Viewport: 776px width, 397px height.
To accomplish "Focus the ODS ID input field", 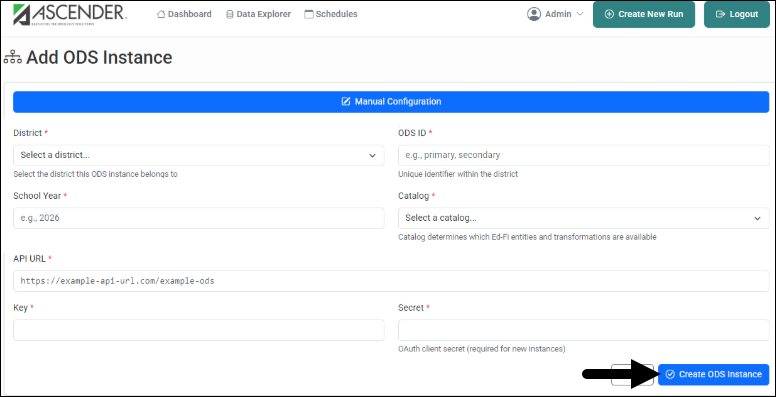I will (583, 155).
